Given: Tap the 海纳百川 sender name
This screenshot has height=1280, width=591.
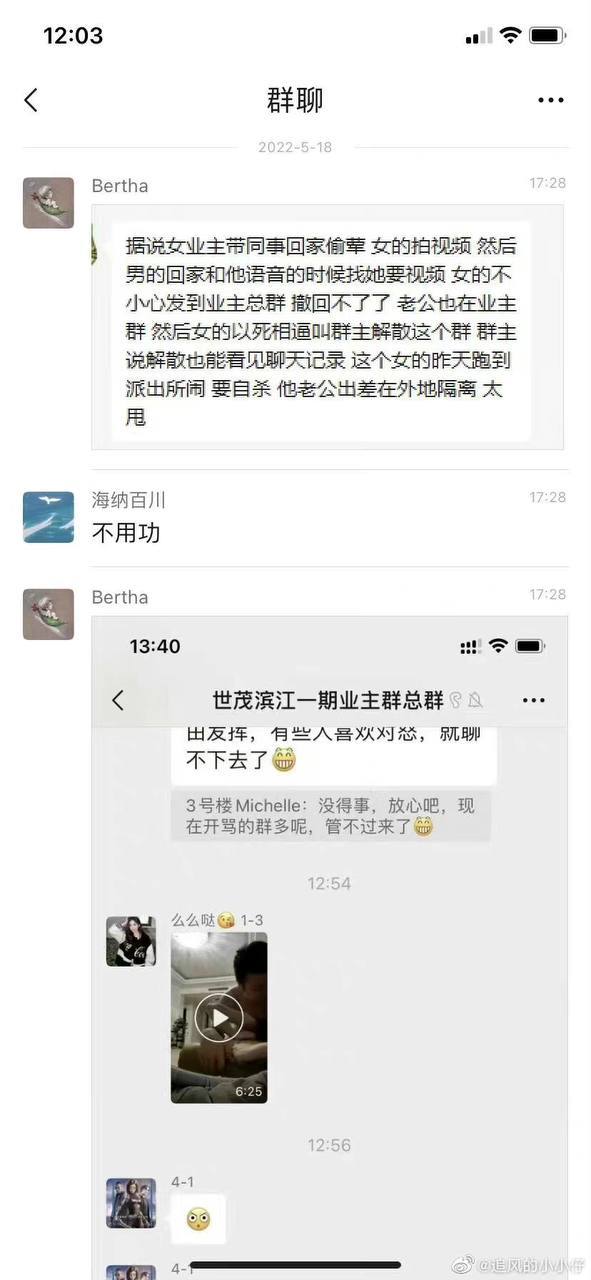Looking at the screenshot, I should point(129,500).
